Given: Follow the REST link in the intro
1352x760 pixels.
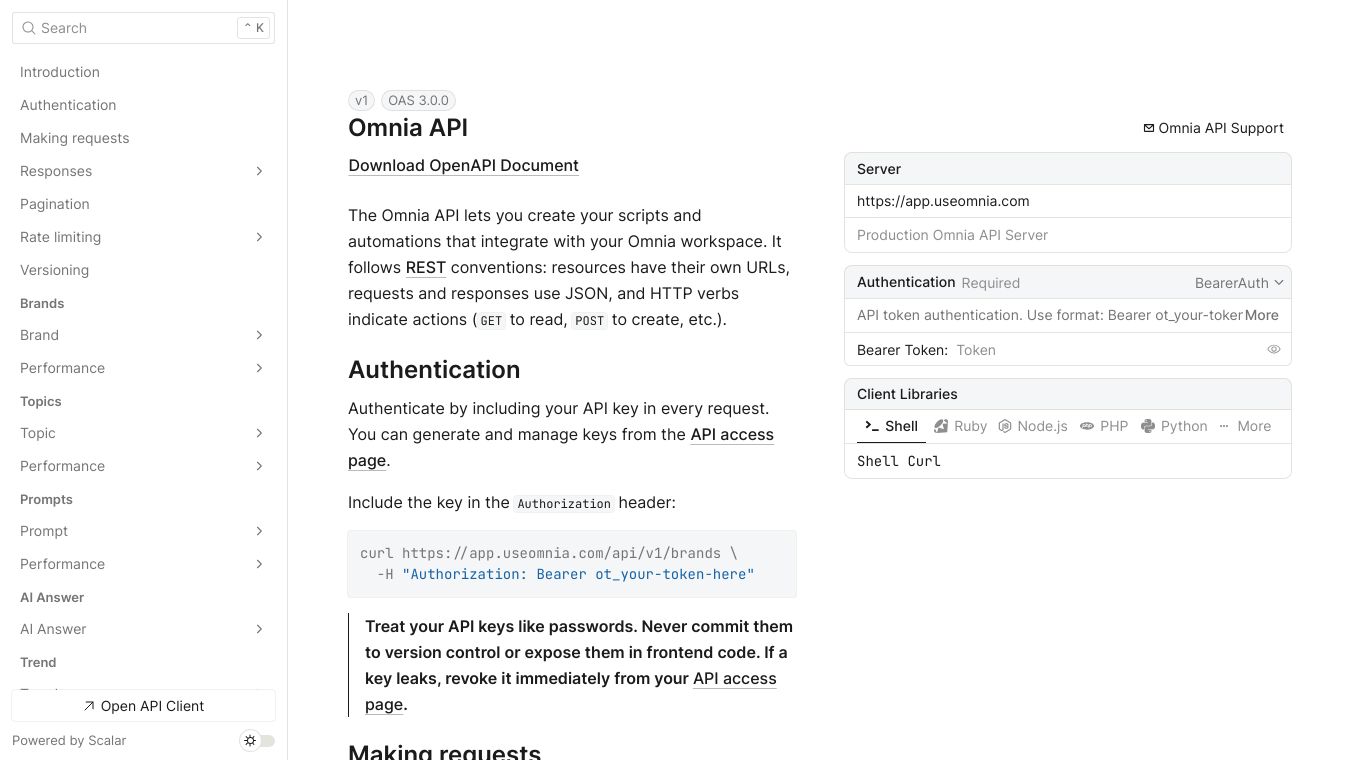Looking at the screenshot, I should coord(425,268).
